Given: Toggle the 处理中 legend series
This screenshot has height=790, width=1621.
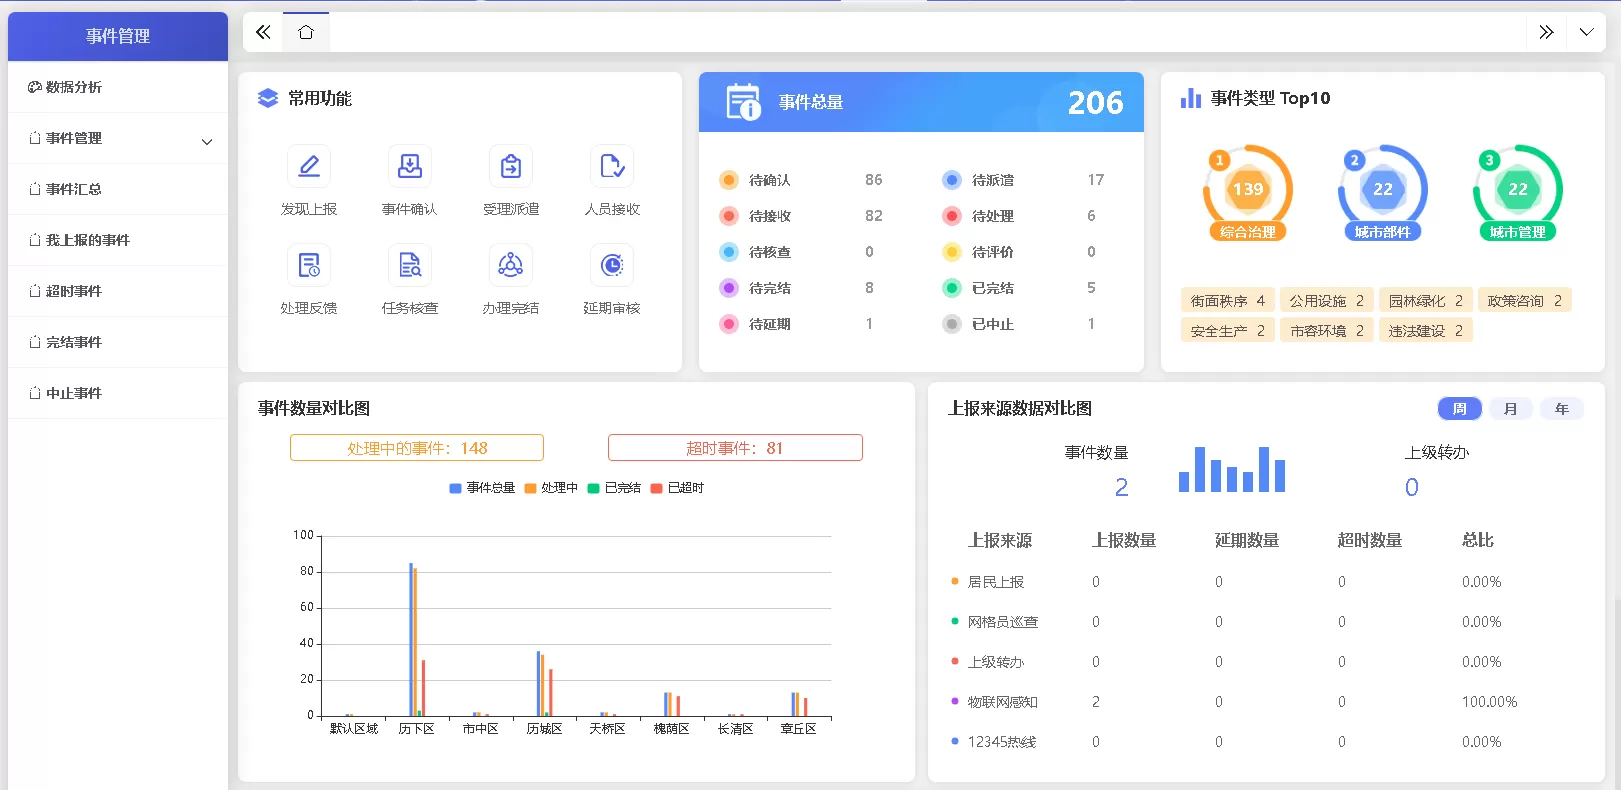Looking at the screenshot, I should coord(551,488).
